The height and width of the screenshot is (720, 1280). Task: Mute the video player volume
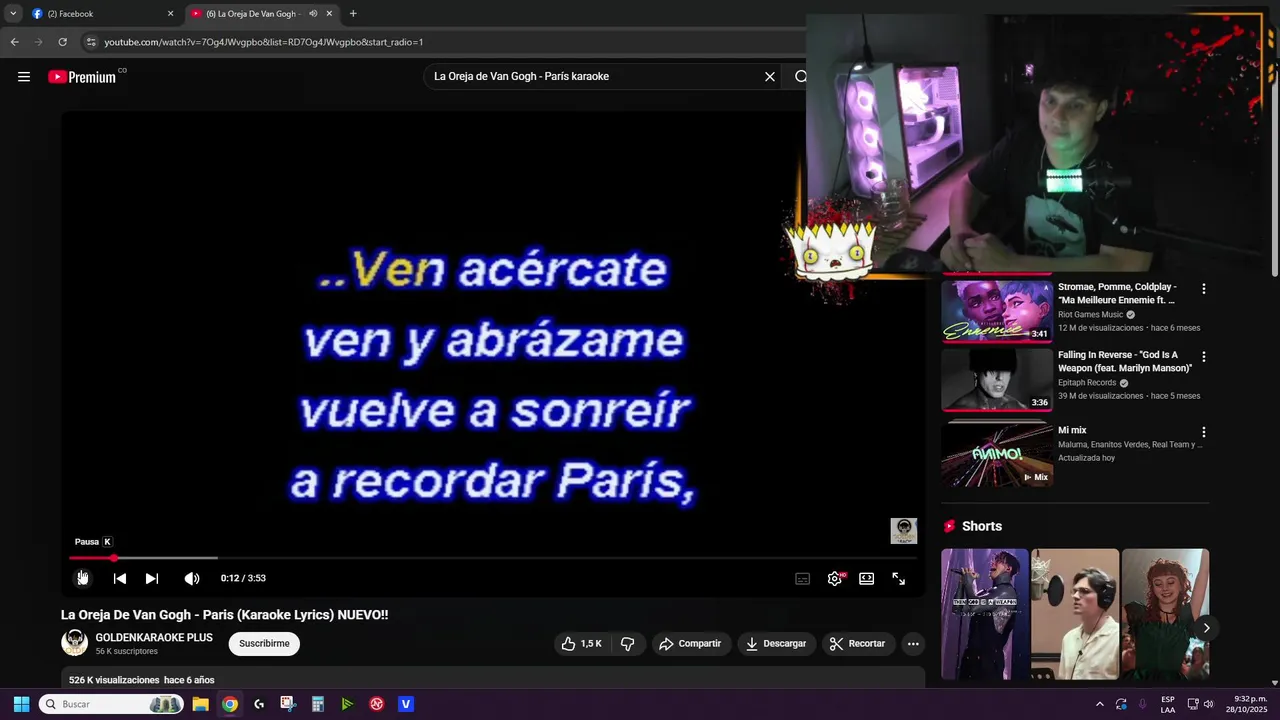[192, 578]
